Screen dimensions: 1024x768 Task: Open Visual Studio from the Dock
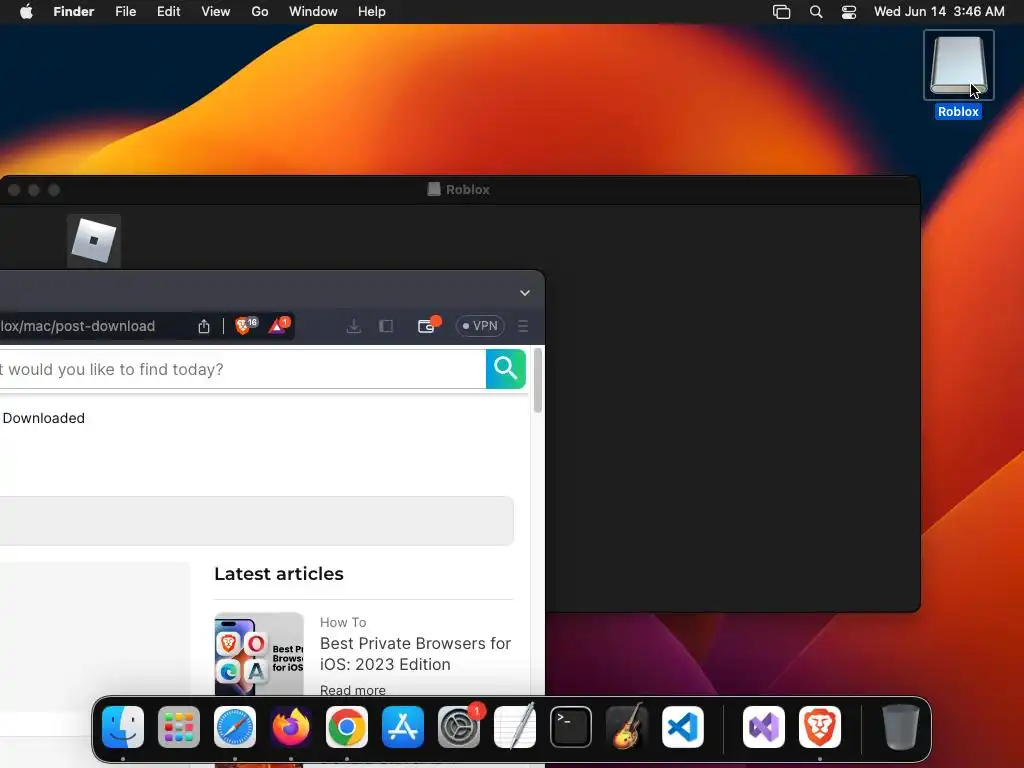(764, 727)
